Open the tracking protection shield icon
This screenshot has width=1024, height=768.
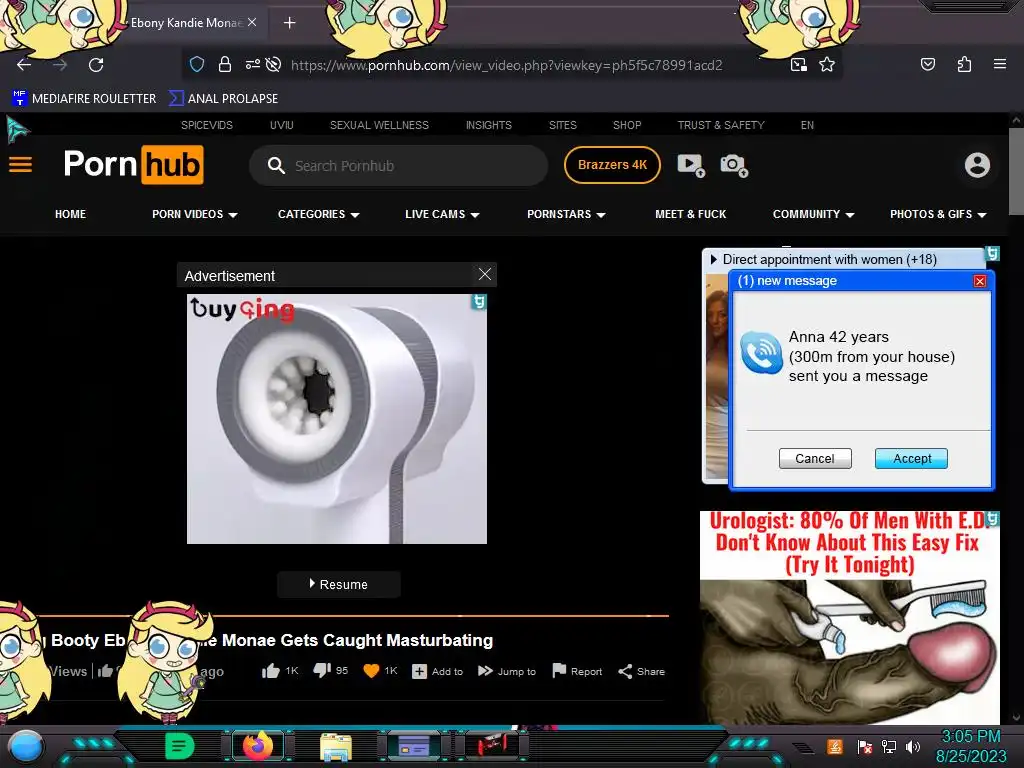click(x=197, y=64)
